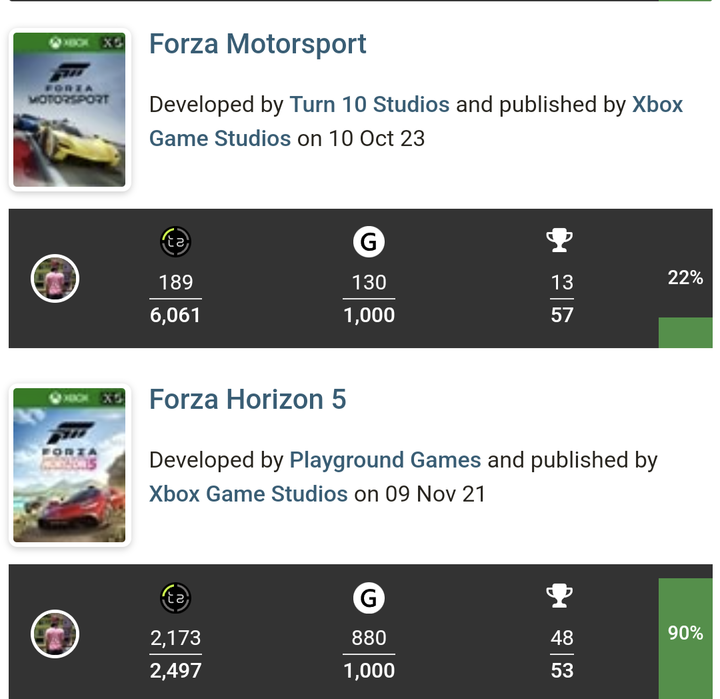The width and height of the screenshot is (720, 699).
Task: Click the 13 of 57 achievements count
Action: point(562,299)
